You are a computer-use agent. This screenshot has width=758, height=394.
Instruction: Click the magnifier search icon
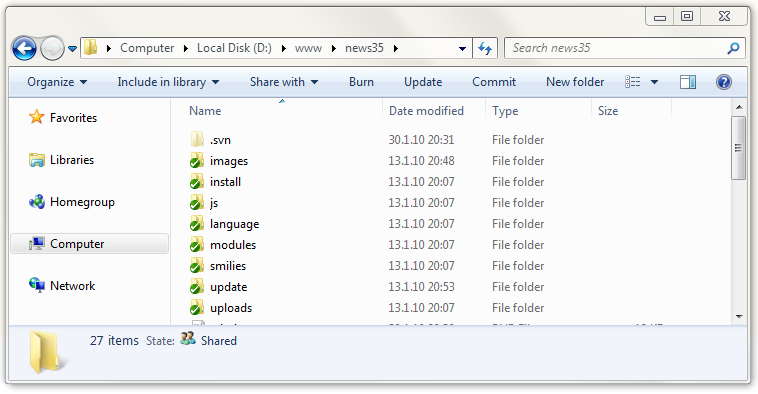733,48
